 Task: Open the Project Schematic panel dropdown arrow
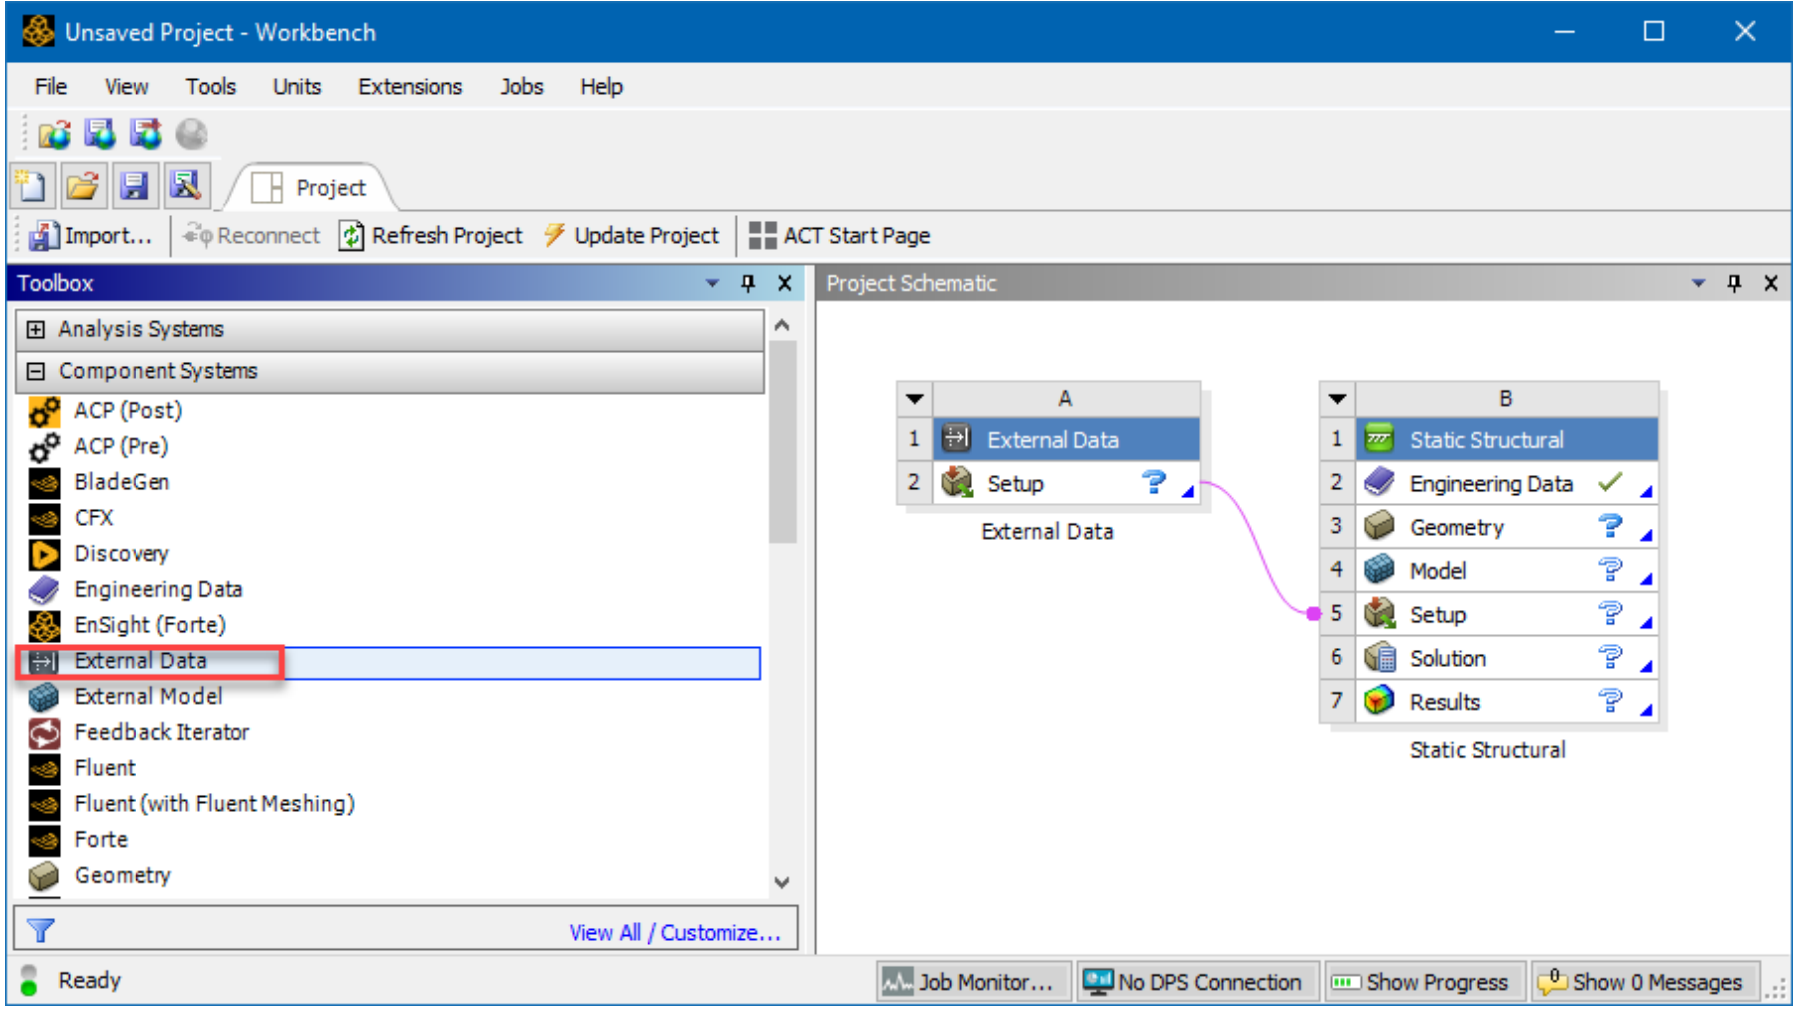coord(1698,283)
